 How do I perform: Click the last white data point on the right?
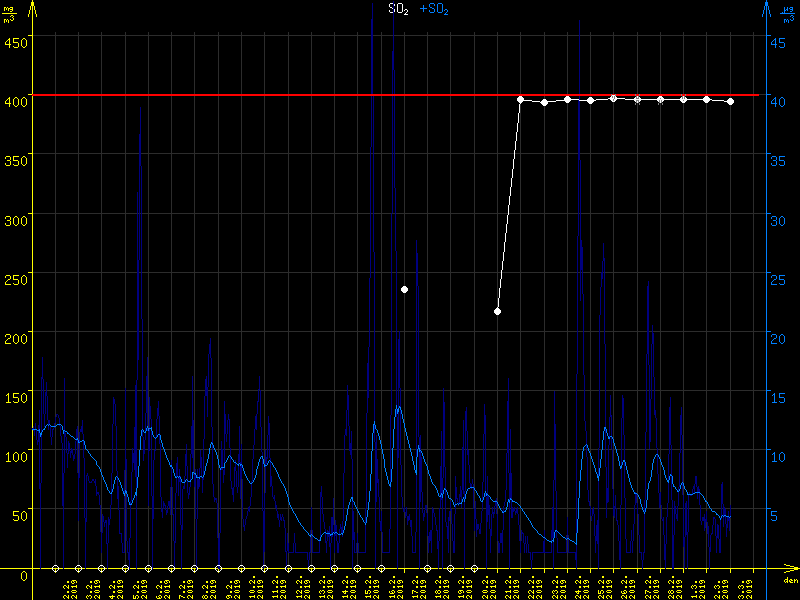[x=730, y=102]
